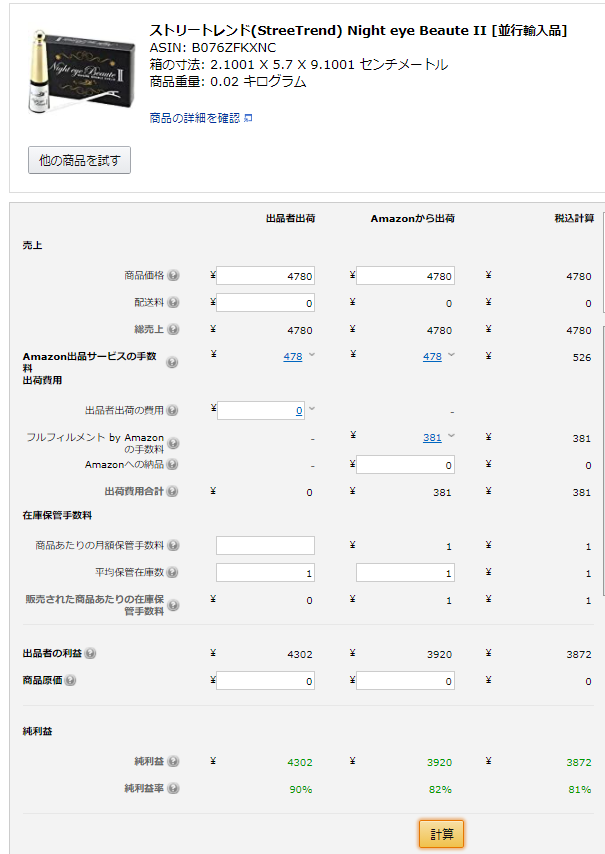Click 商品原価 input under Amazonから出荷
Screen dimensions: 605x854
coord(405,681)
